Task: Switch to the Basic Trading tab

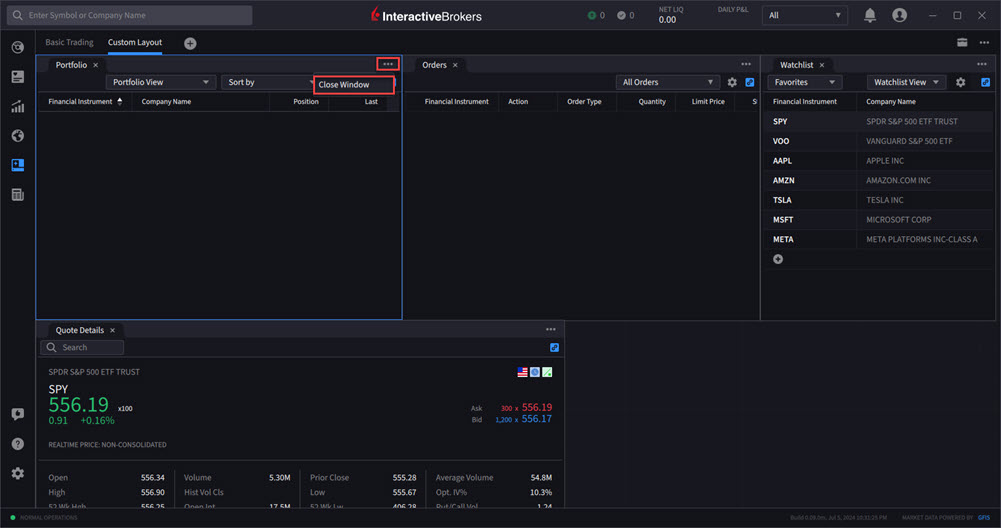Action: [x=69, y=42]
